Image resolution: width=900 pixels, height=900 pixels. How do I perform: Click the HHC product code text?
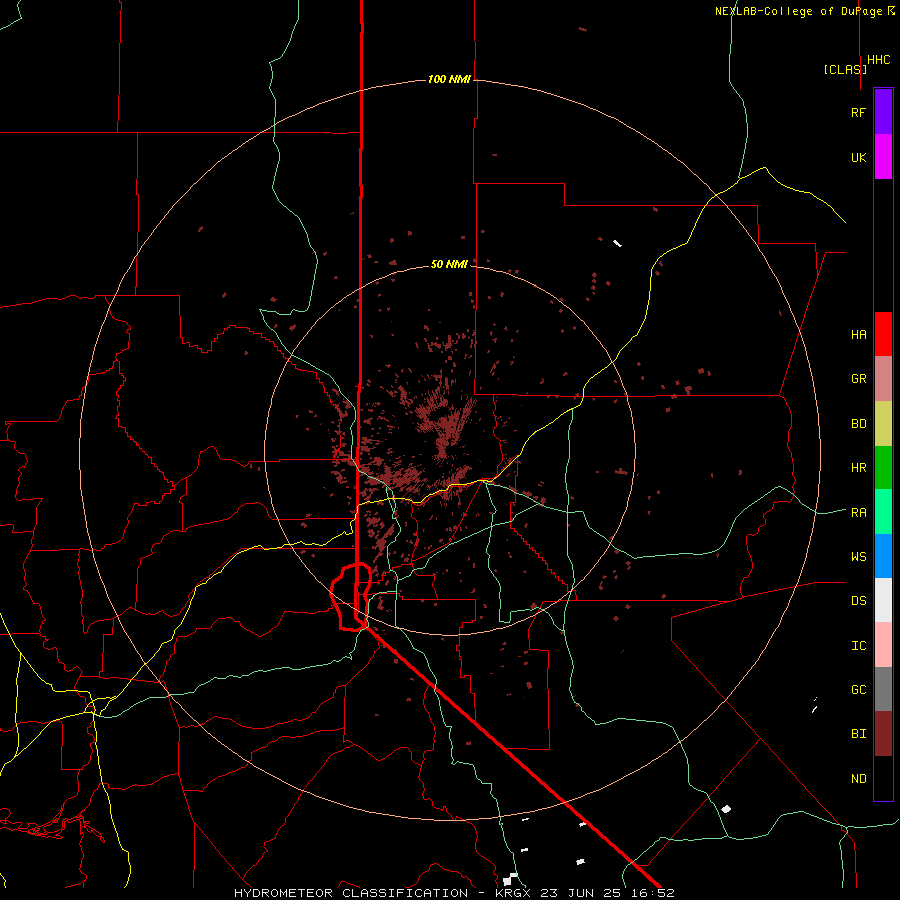[879, 60]
